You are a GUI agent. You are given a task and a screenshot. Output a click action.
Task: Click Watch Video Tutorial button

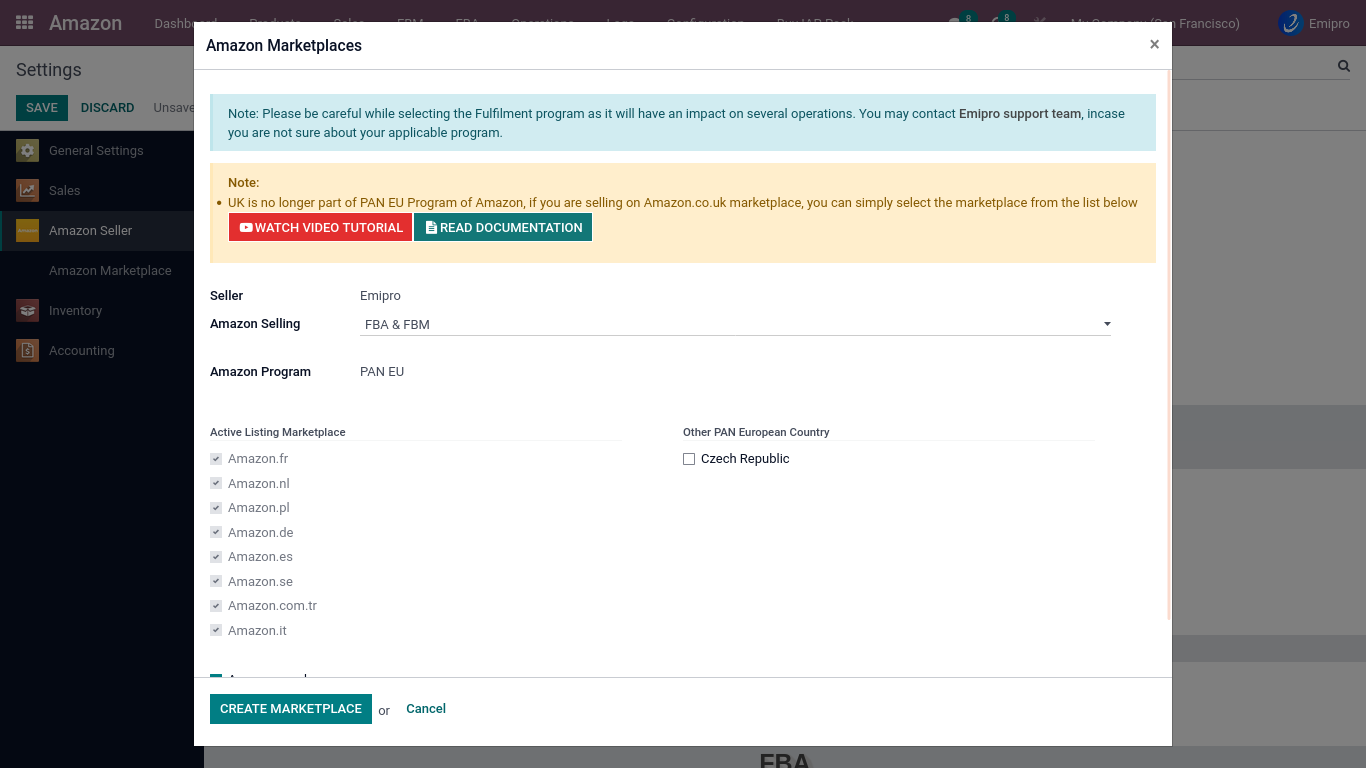click(x=320, y=228)
